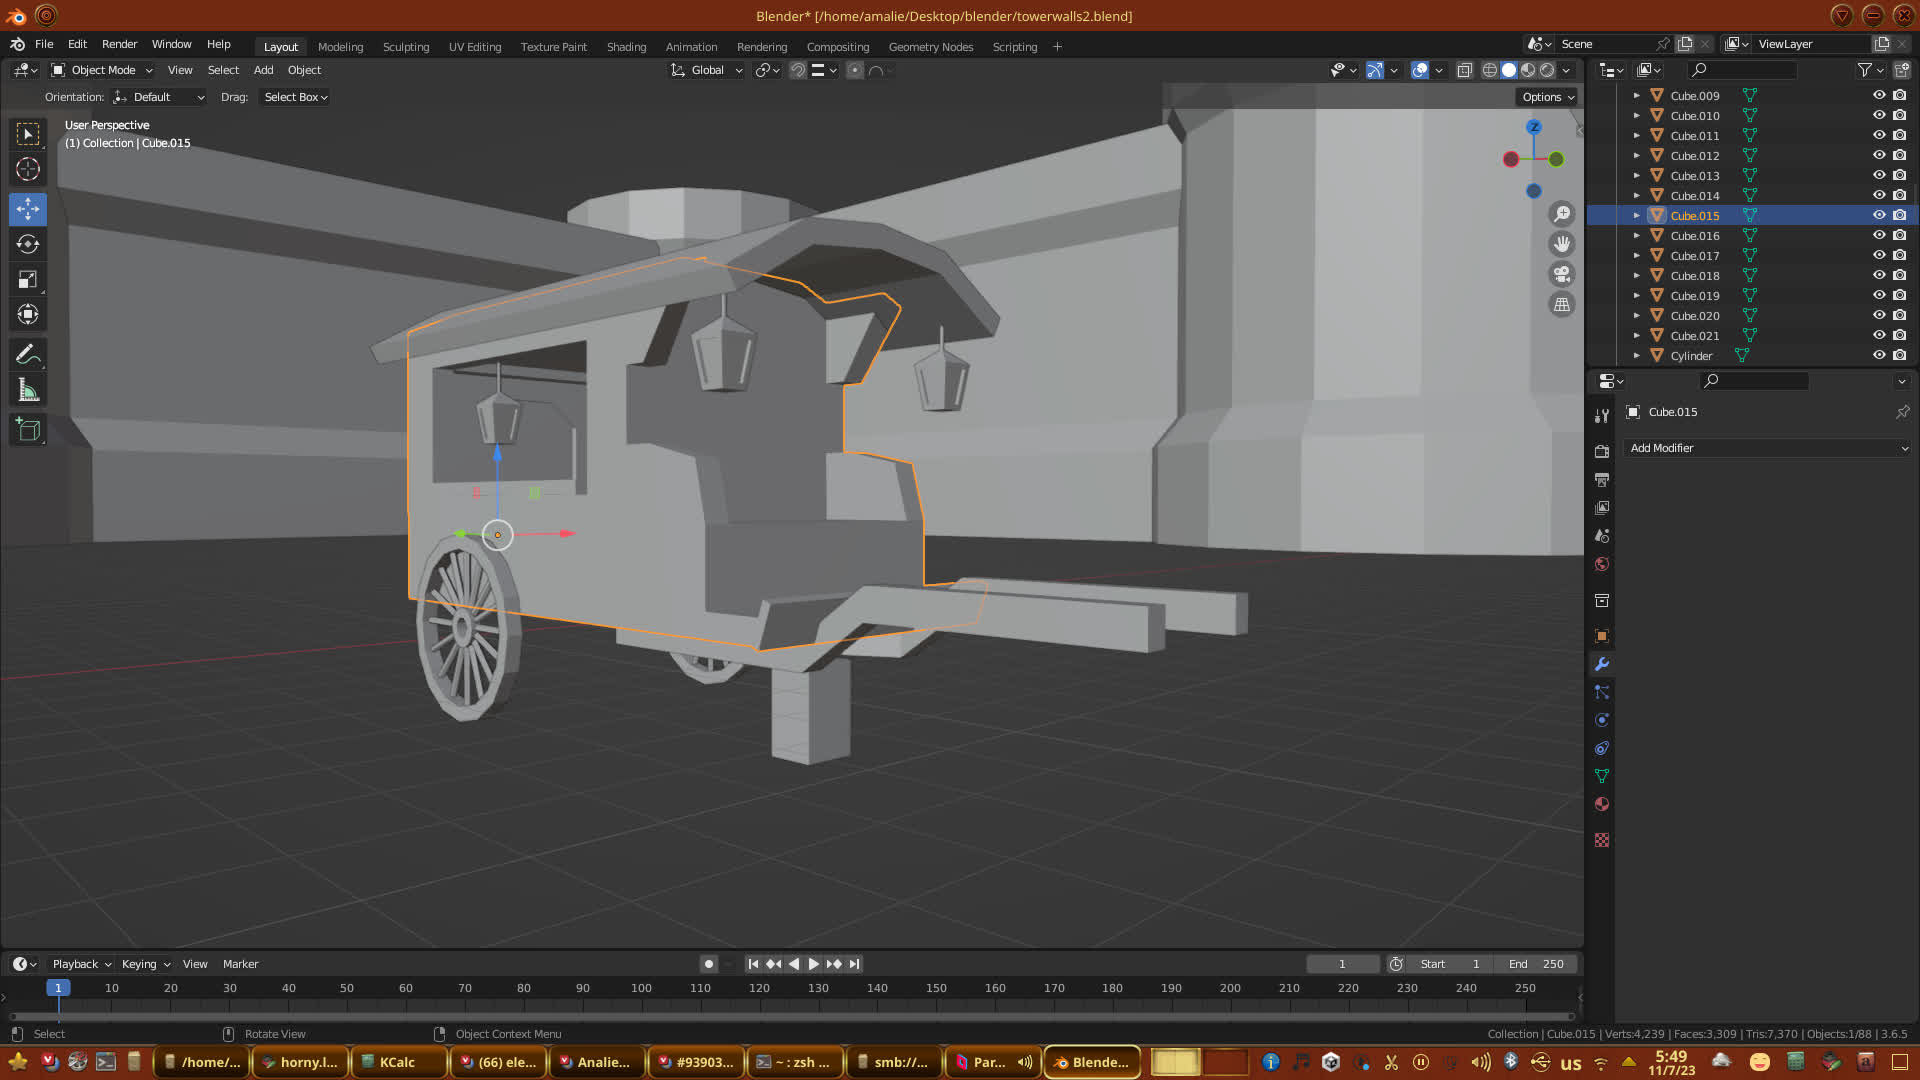Click the Options button in viewport
The image size is (1920, 1080).
coord(1547,97)
